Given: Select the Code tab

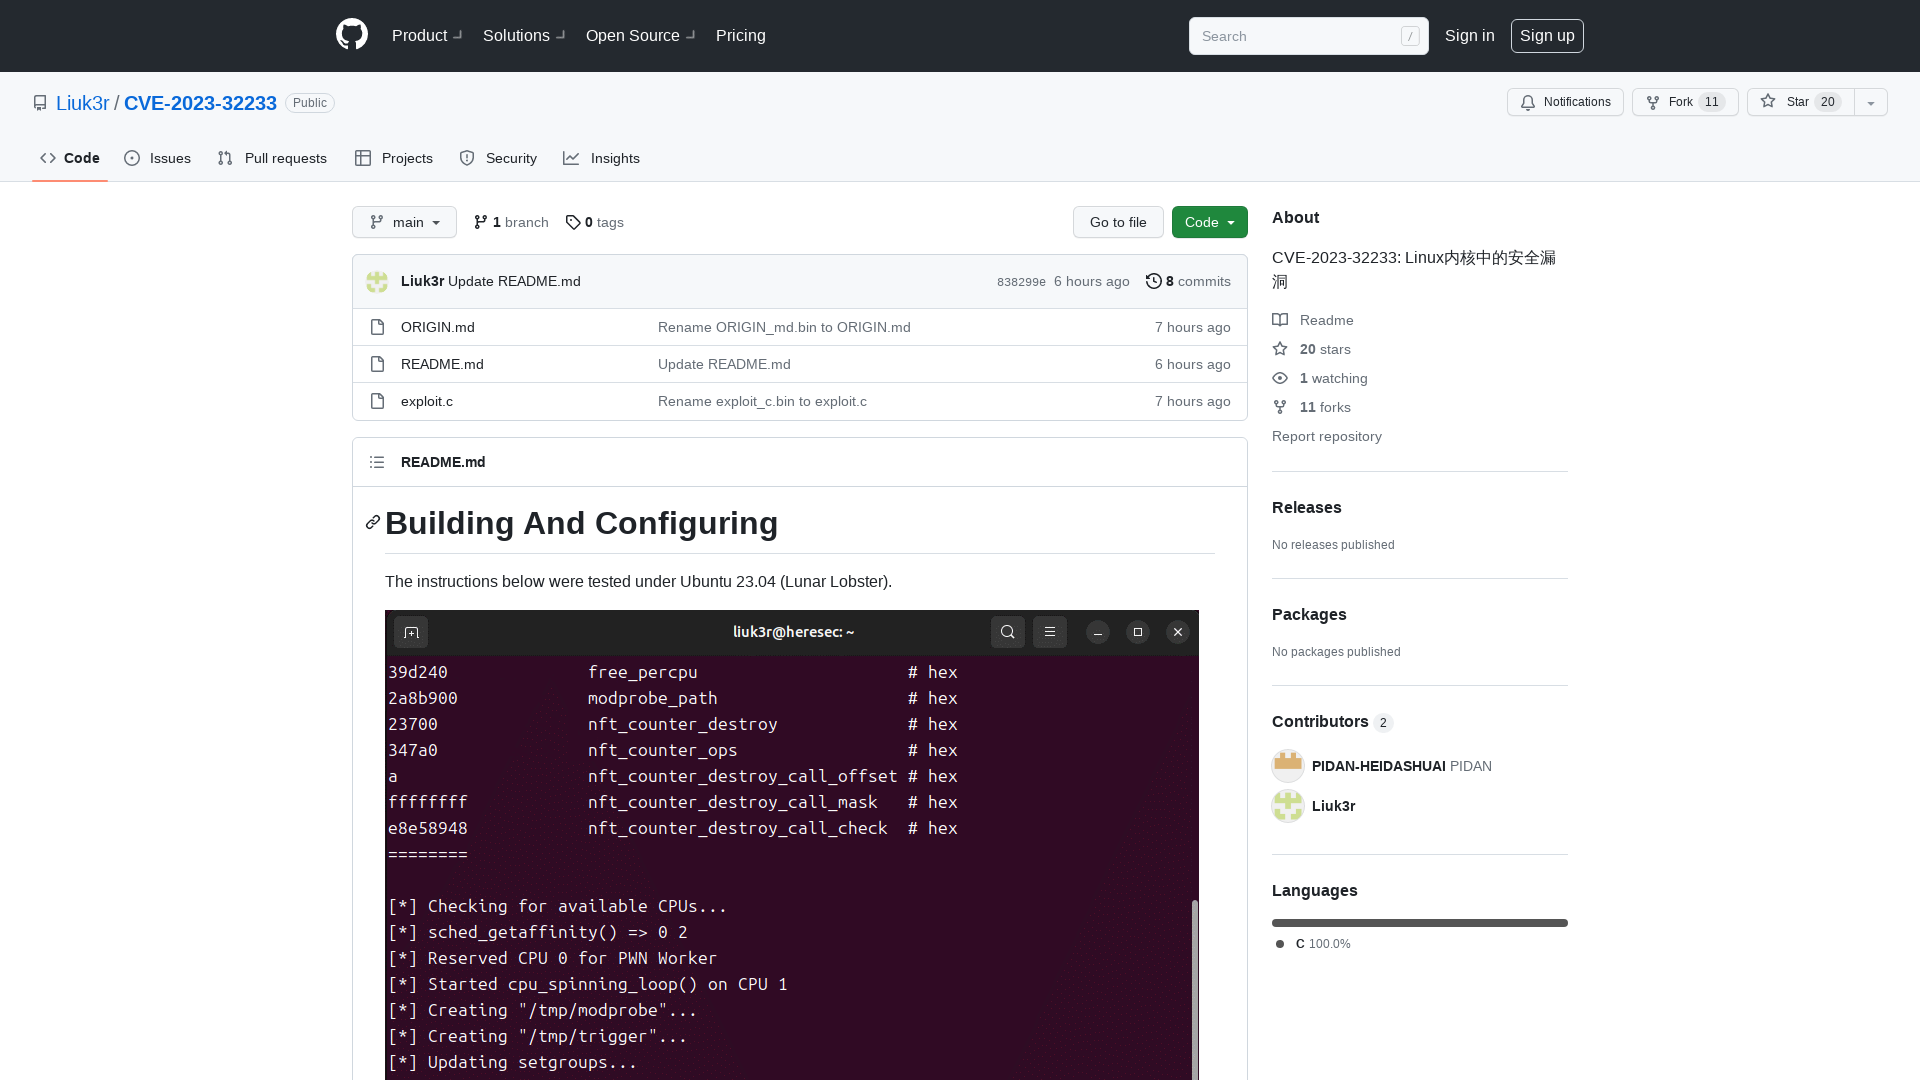Looking at the screenshot, I should click(x=69, y=158).
